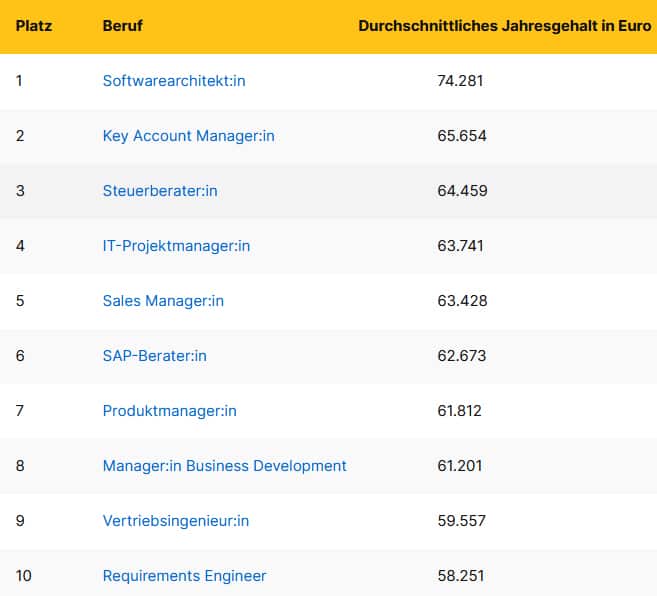657x596 pixels.
Task: Click the Key Account Manager:in link
Action: [x=188, y=136]
